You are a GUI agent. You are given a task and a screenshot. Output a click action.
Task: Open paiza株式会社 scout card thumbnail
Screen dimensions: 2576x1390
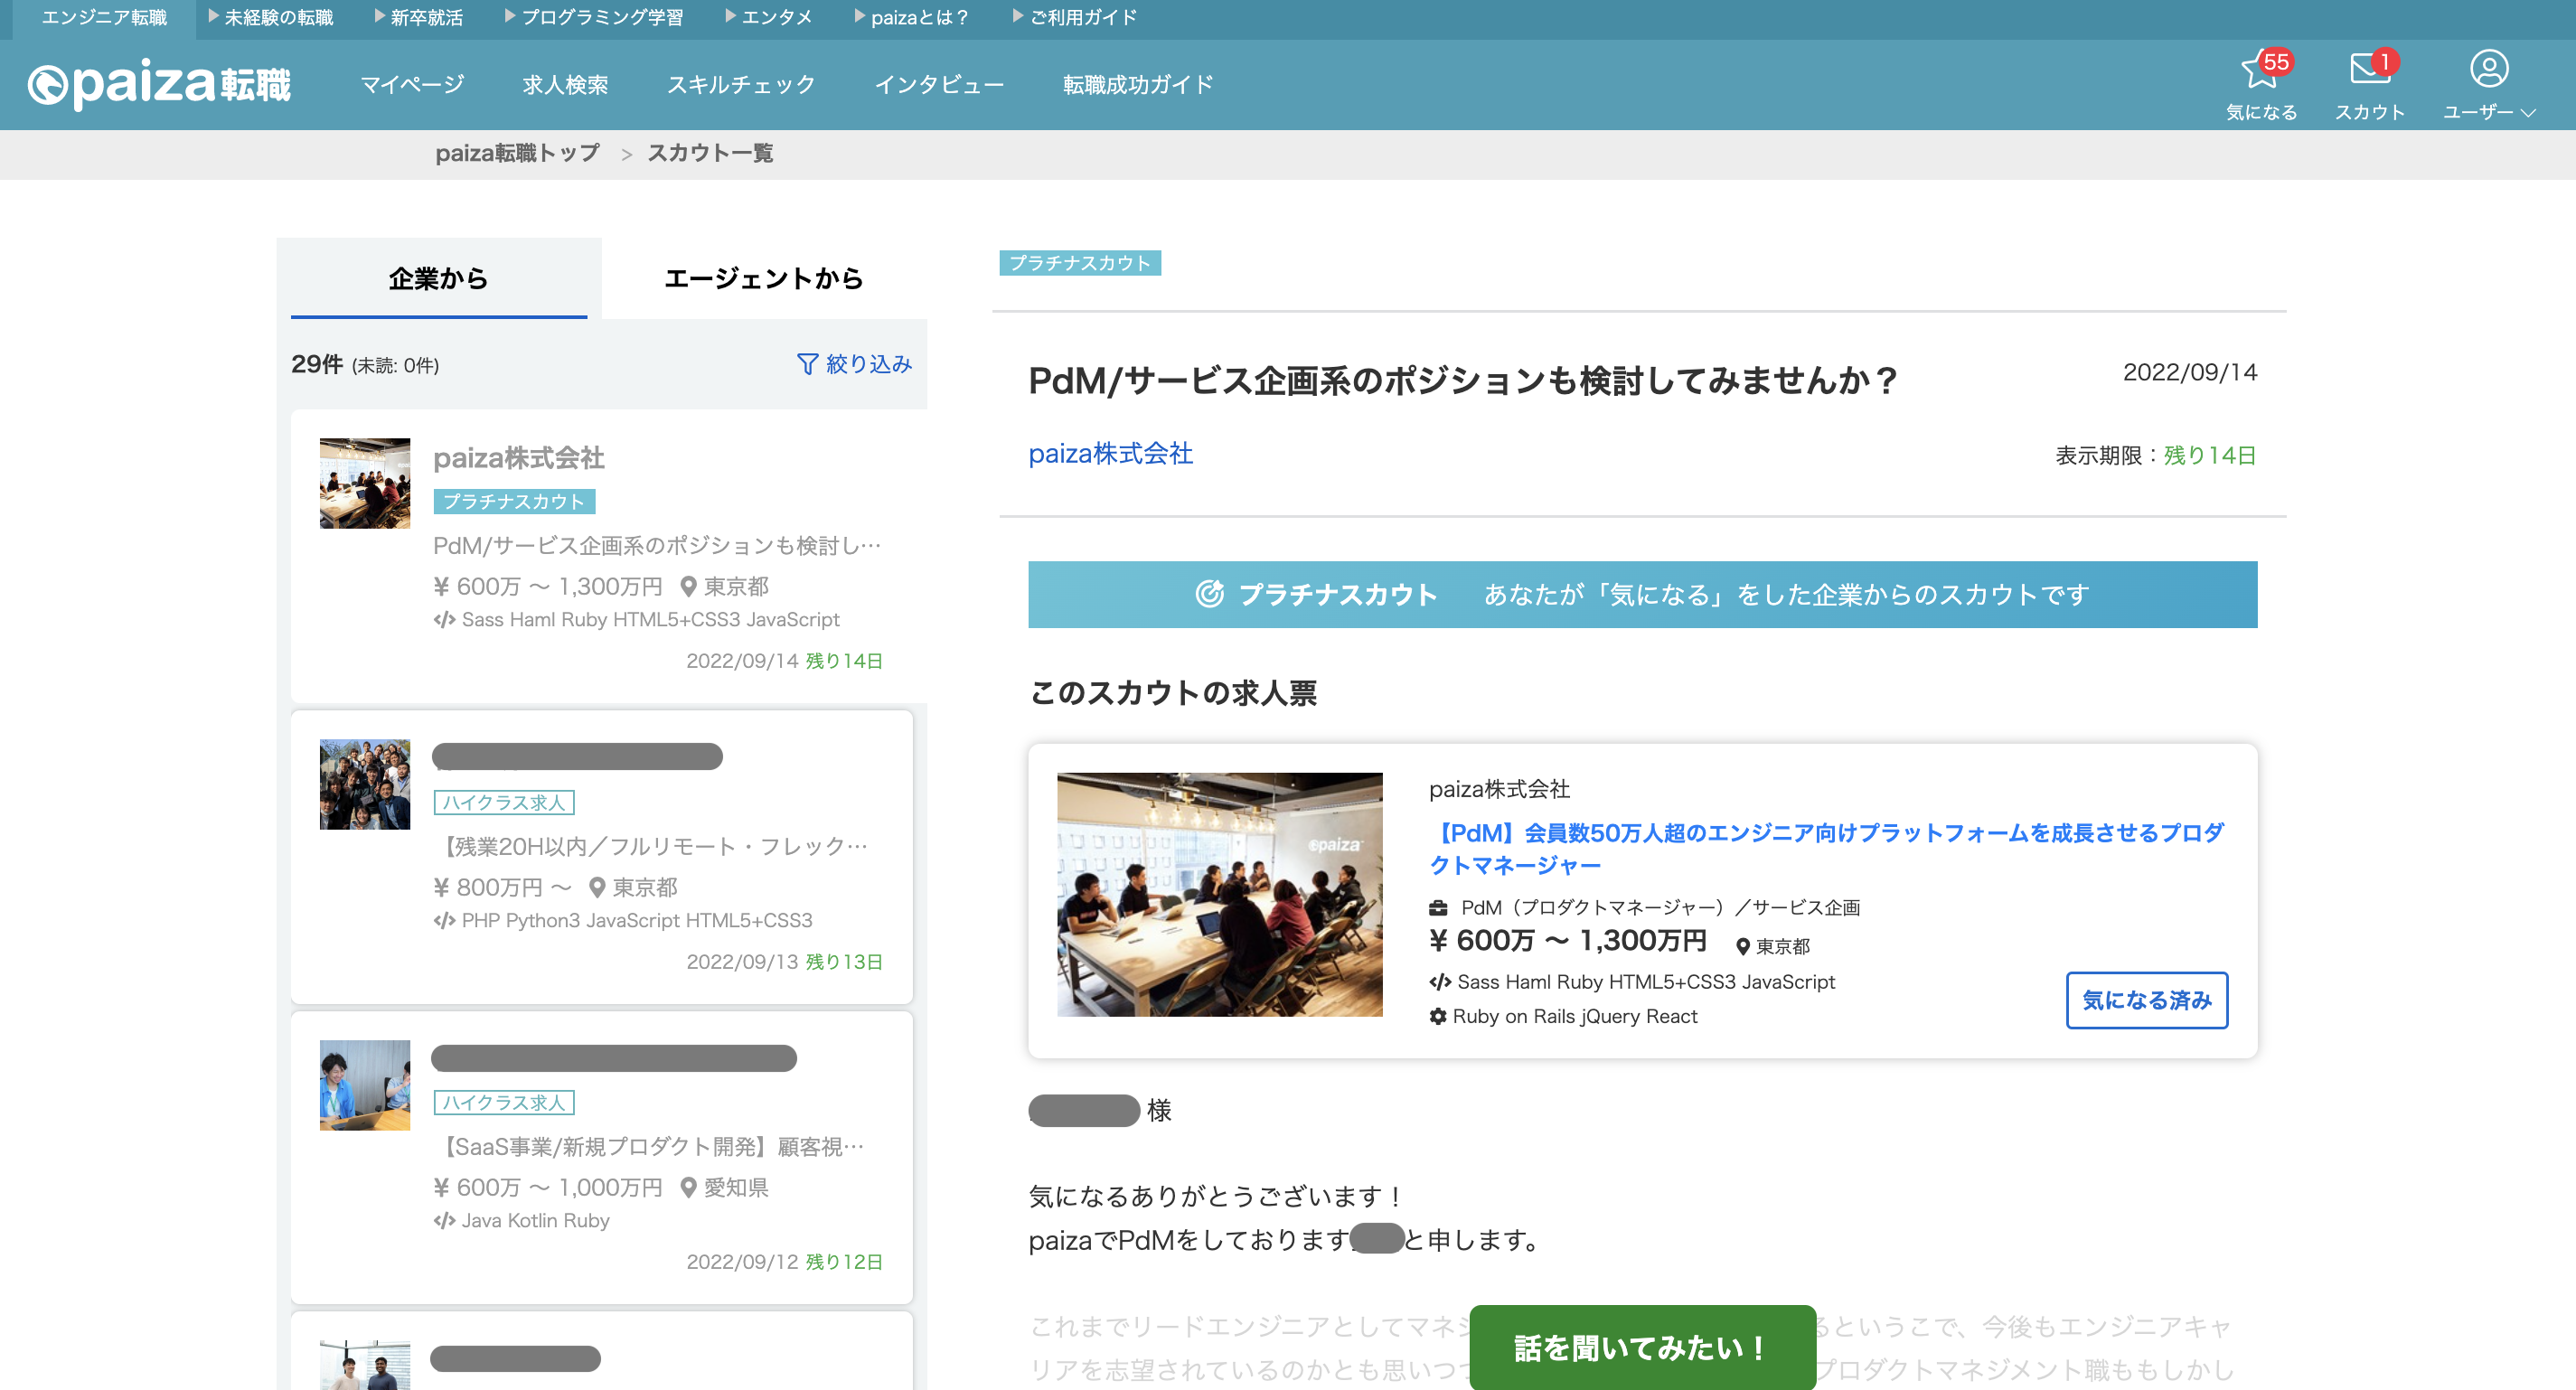(x=365, y=483)
